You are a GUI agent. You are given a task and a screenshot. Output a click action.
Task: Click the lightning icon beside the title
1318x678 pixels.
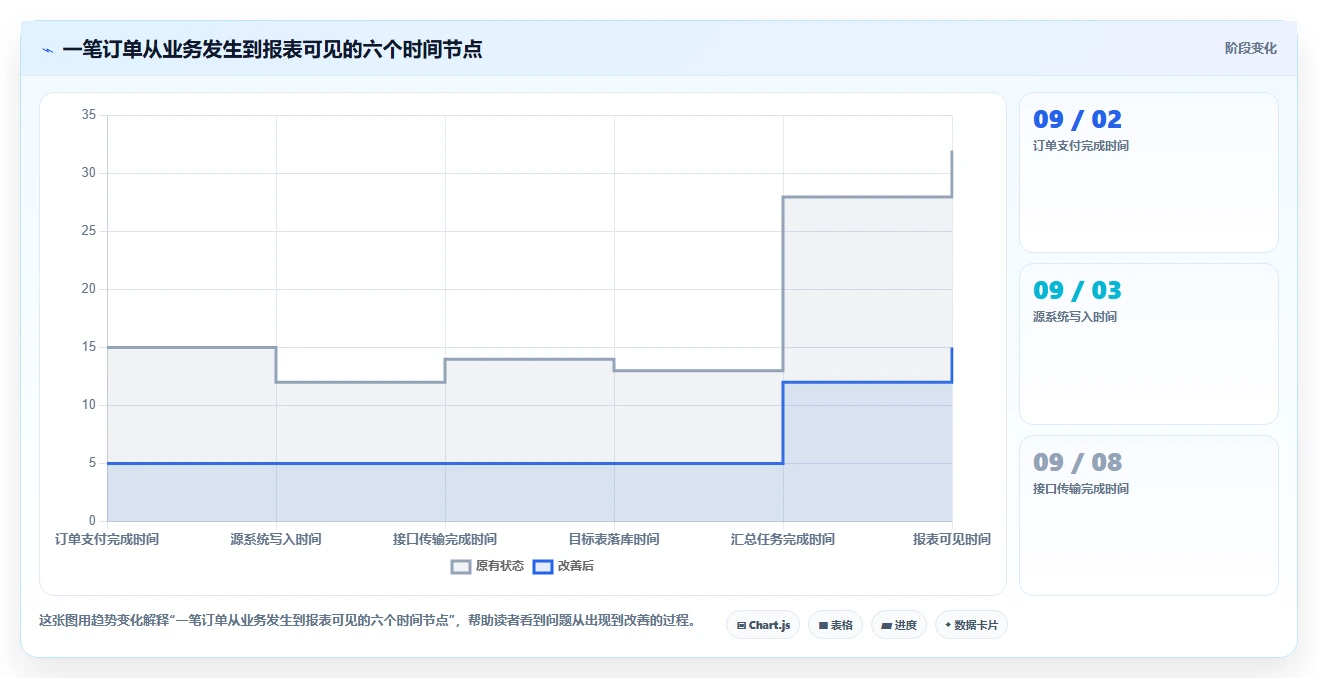click(x=47, y=49)
